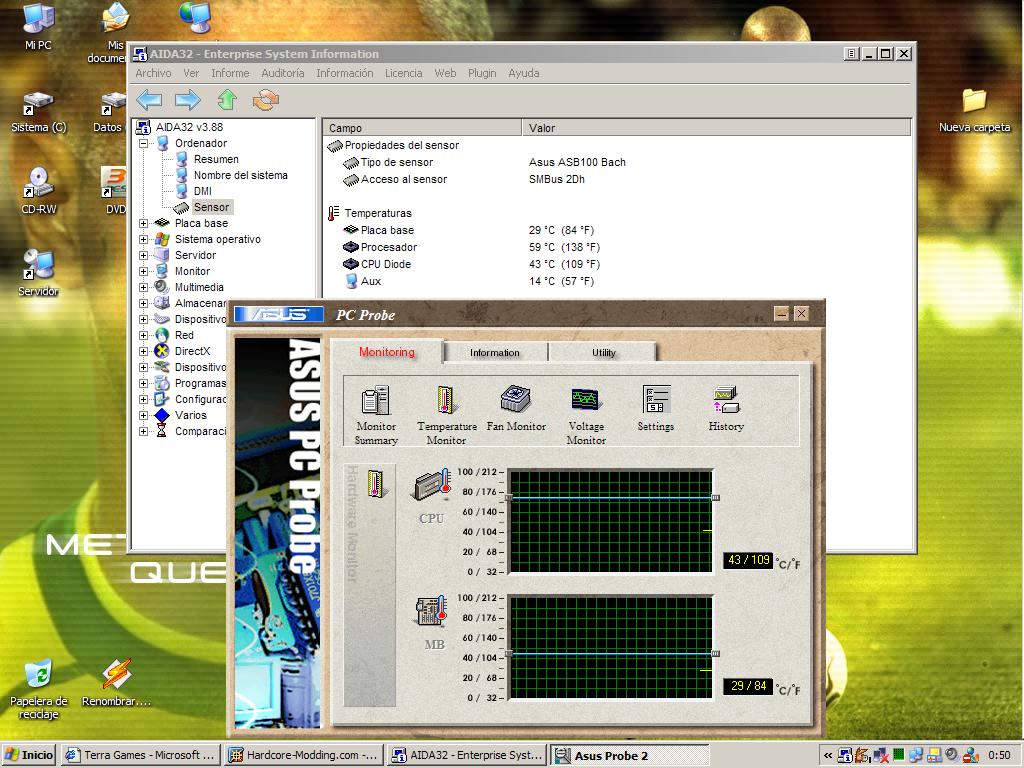Select Servidor desktop shortcut icon
1024x768 pixels.
click(x=39, y=273)
